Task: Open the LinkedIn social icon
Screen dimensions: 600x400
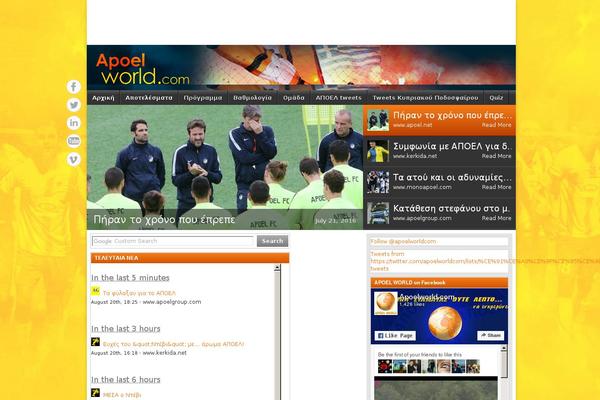Action: pyautogui.click(x=73, y=123)
